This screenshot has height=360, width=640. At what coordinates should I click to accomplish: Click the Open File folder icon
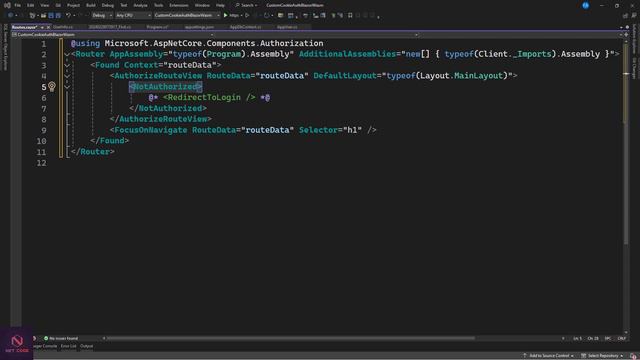pyautogui.click(x=43, y=16)
